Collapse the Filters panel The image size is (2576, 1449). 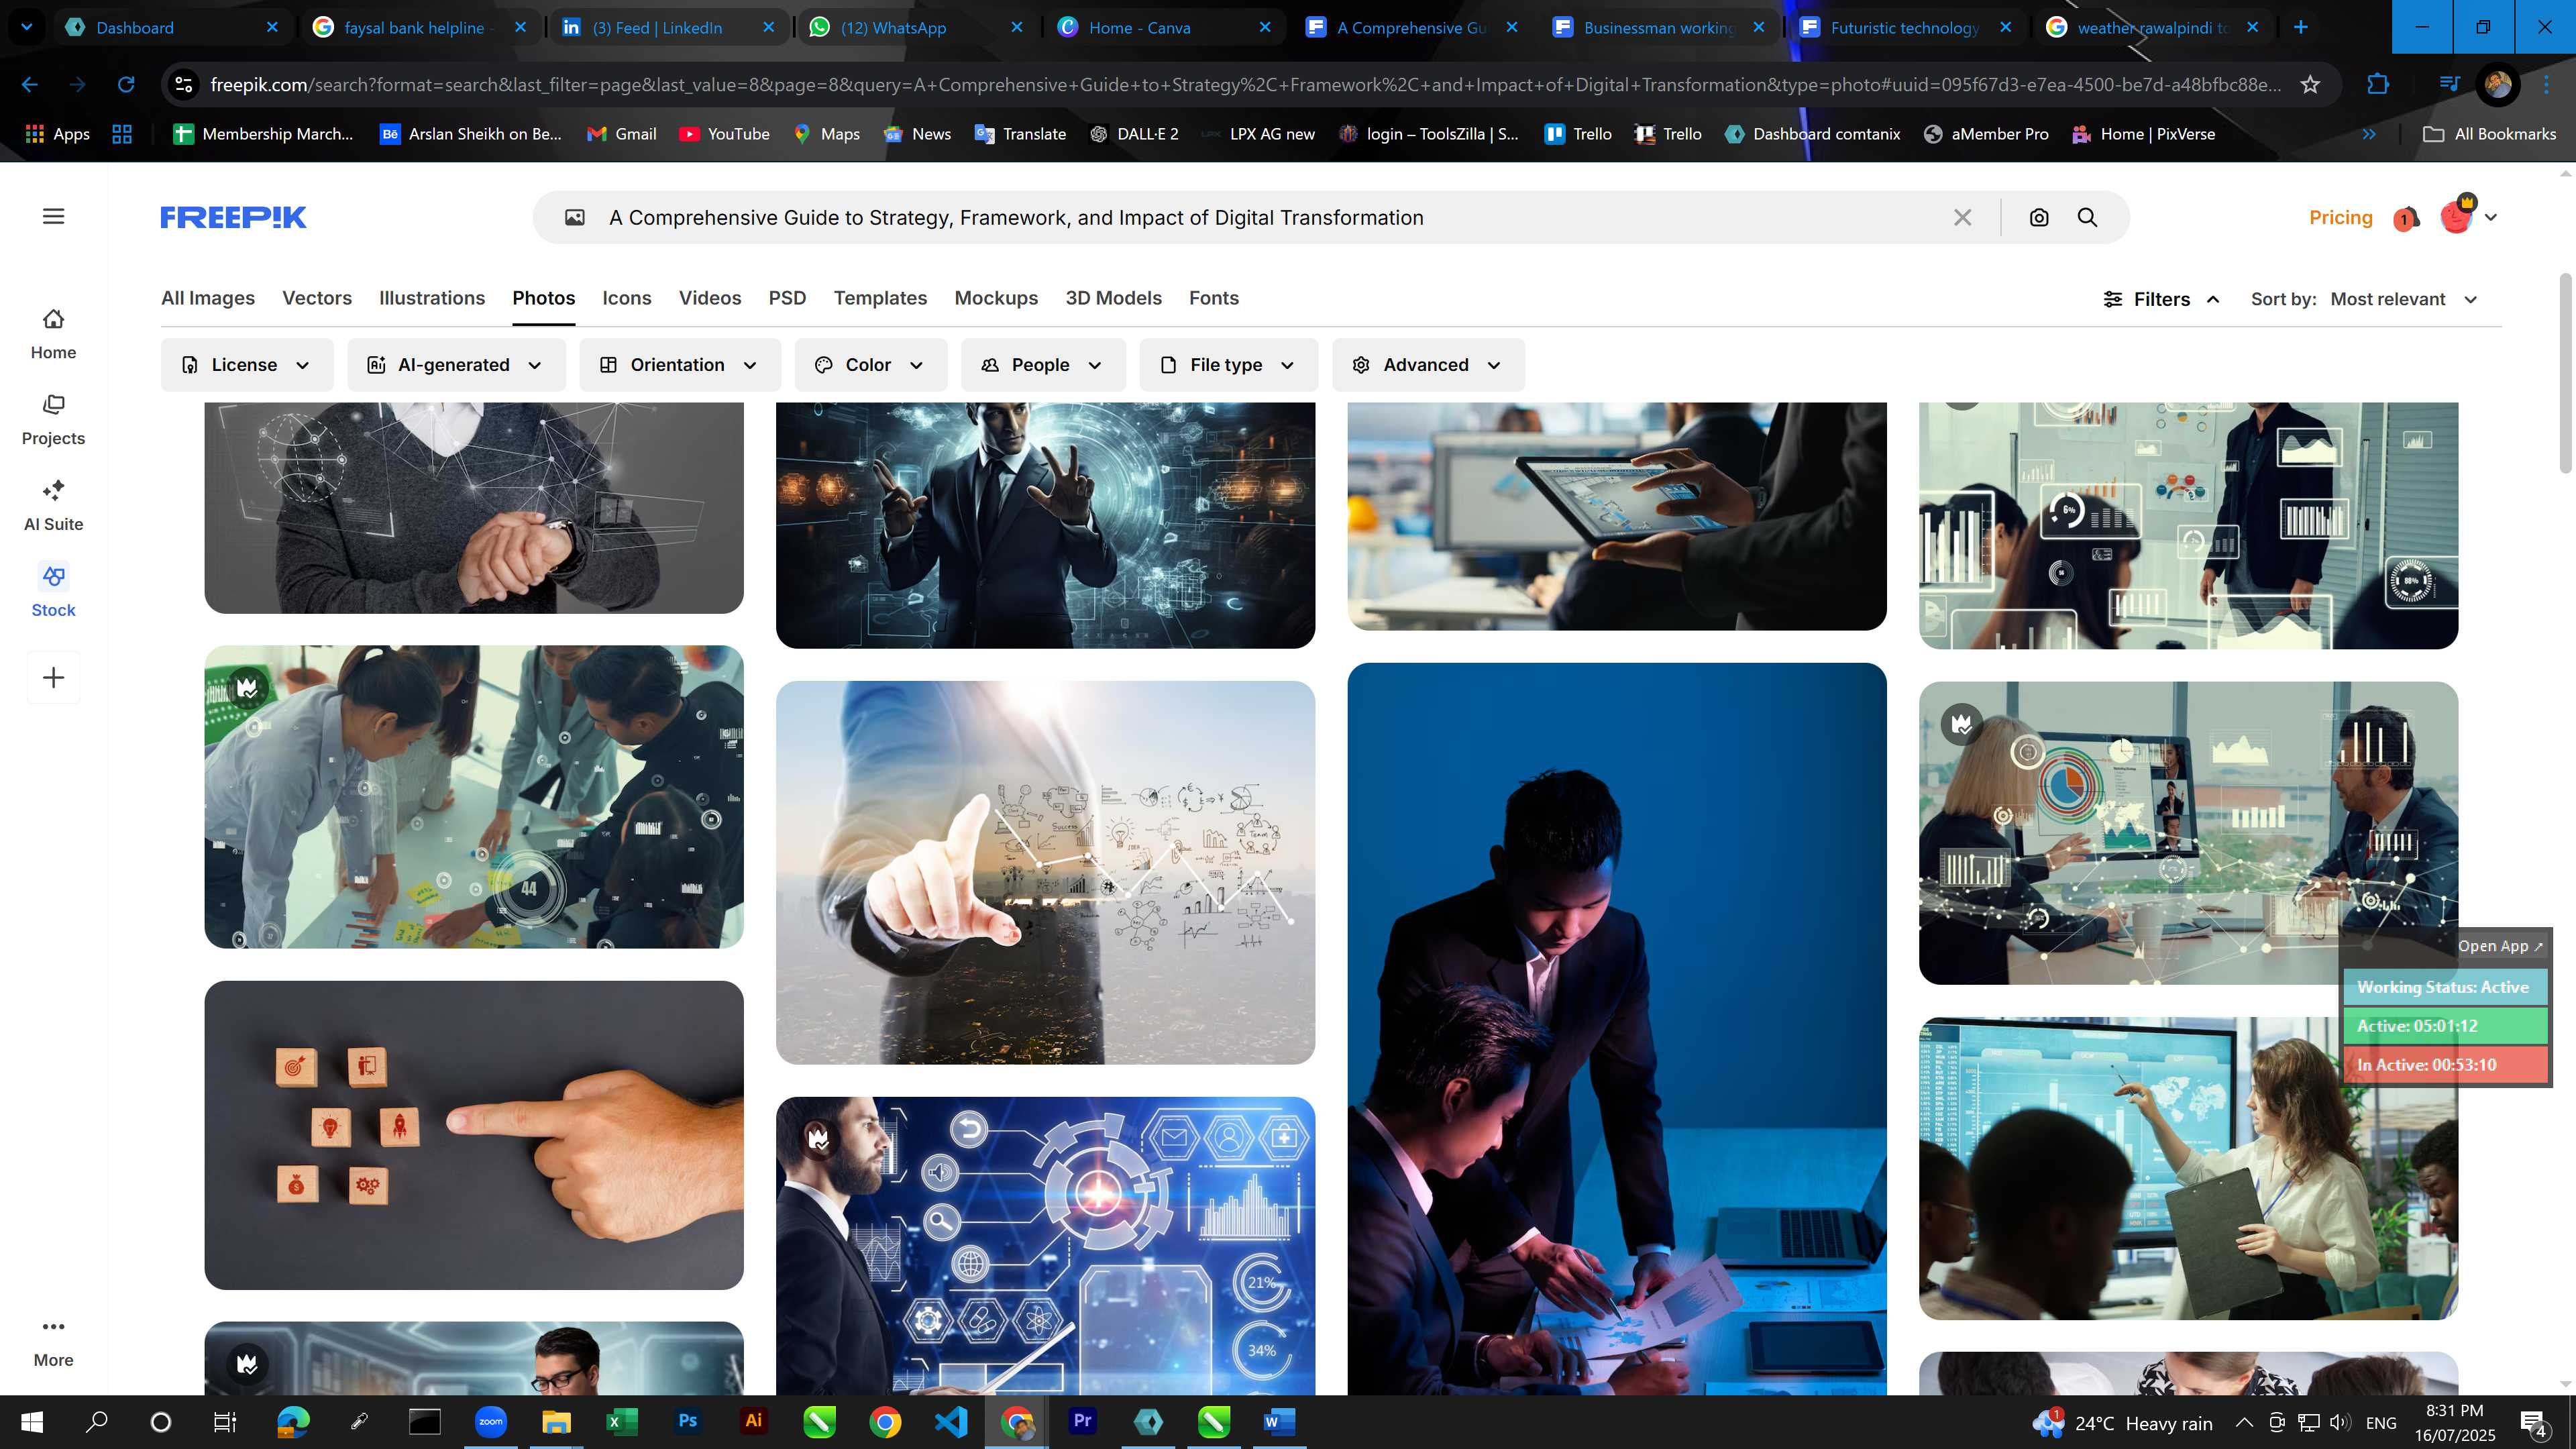(2162, 299)
